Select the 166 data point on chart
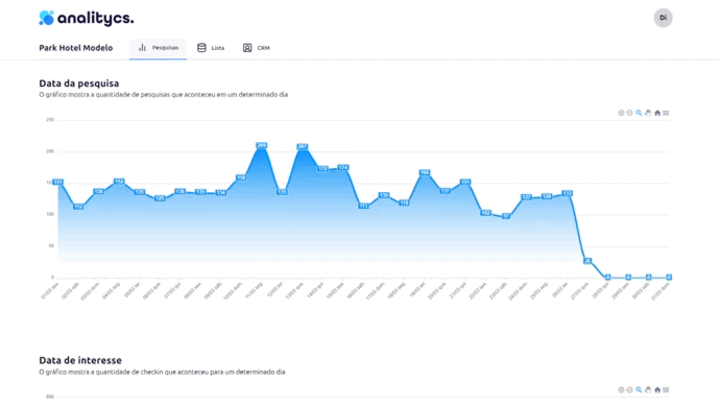Viewport: 720px width, 405px height. point(424,173)
